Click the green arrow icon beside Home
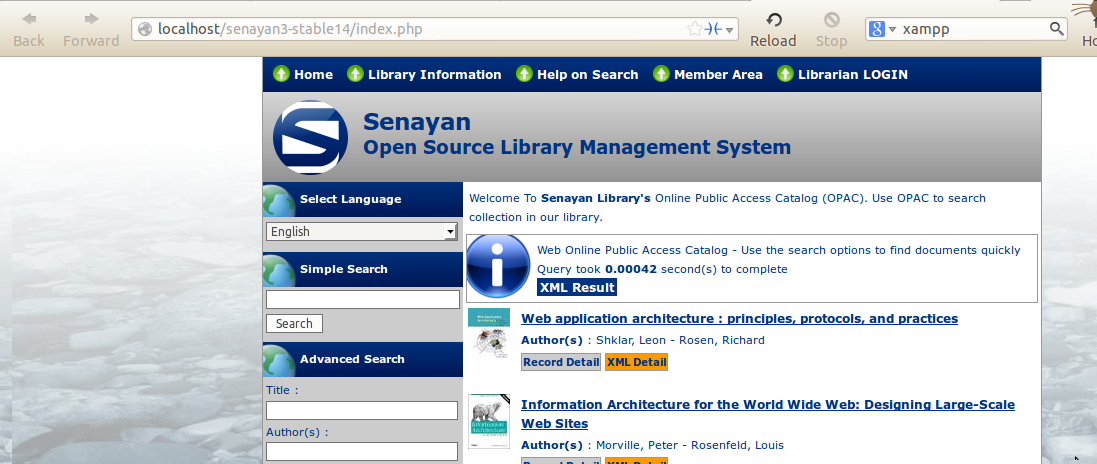 [281, 73]
